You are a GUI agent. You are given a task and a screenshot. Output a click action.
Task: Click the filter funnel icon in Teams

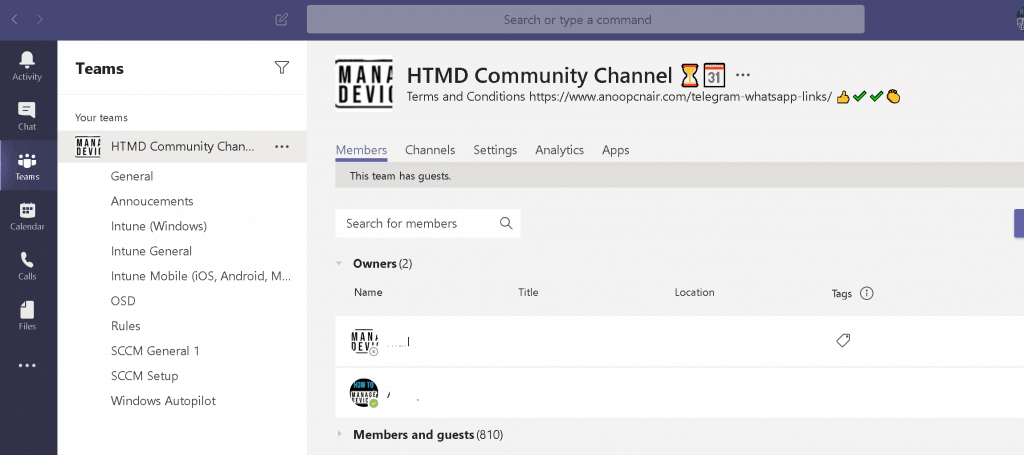point(281,67)
